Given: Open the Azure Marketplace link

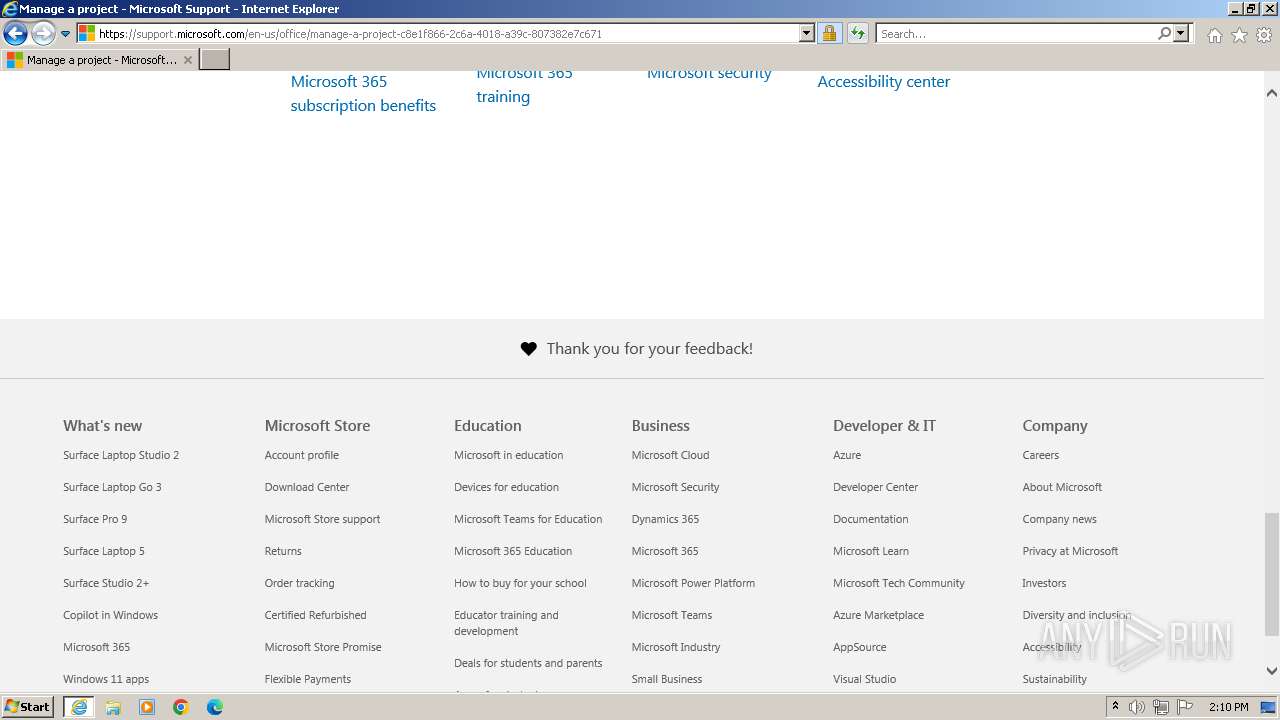Looking at the screenshot, I should click(x=878, y=615).
